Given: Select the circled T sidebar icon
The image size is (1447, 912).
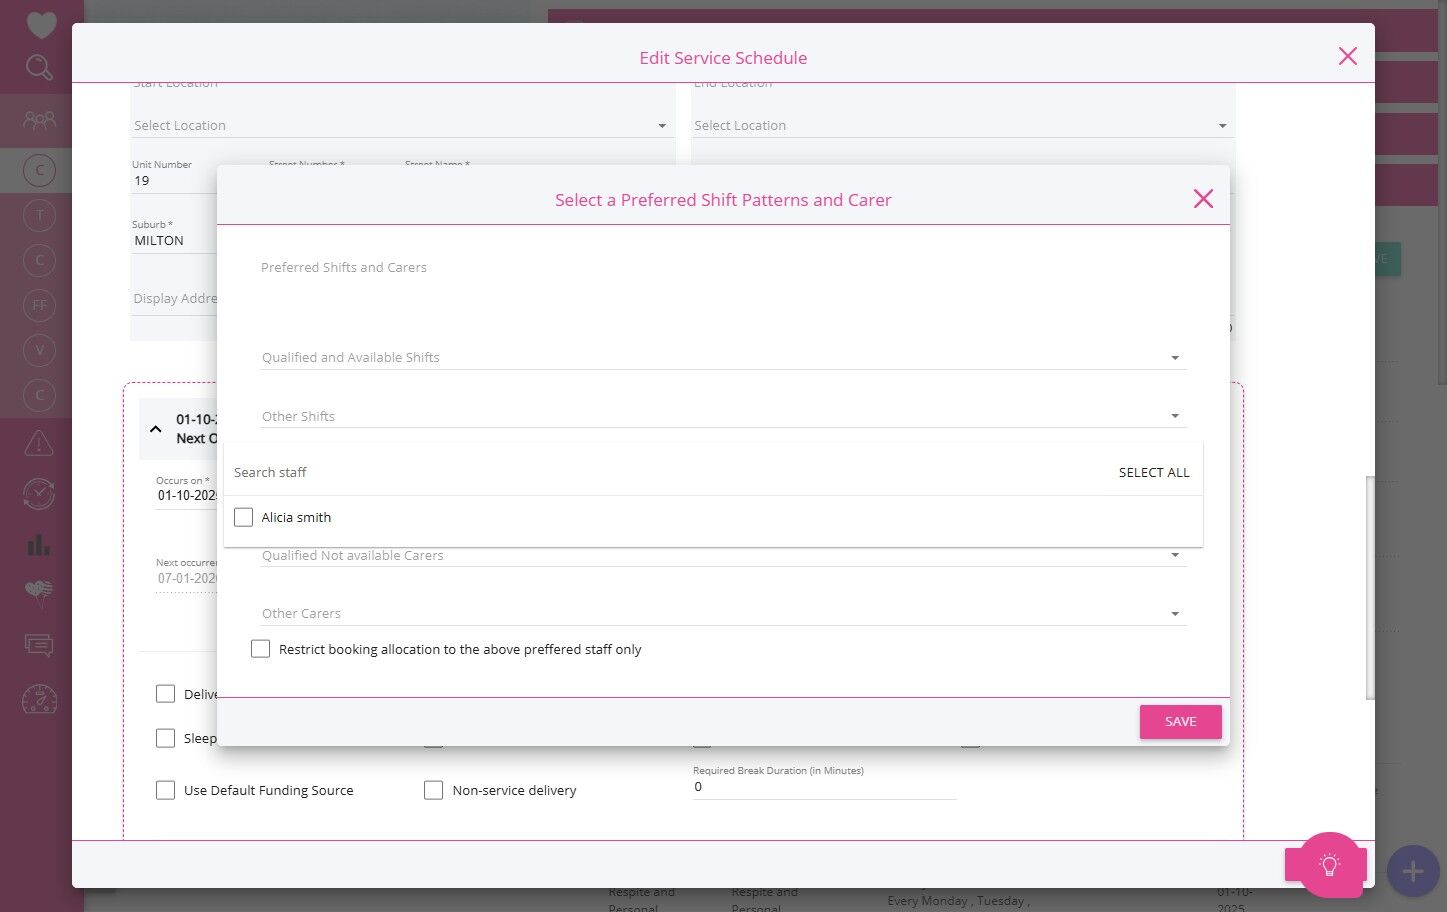Looking at the screenshot, I should pos(39,215).
